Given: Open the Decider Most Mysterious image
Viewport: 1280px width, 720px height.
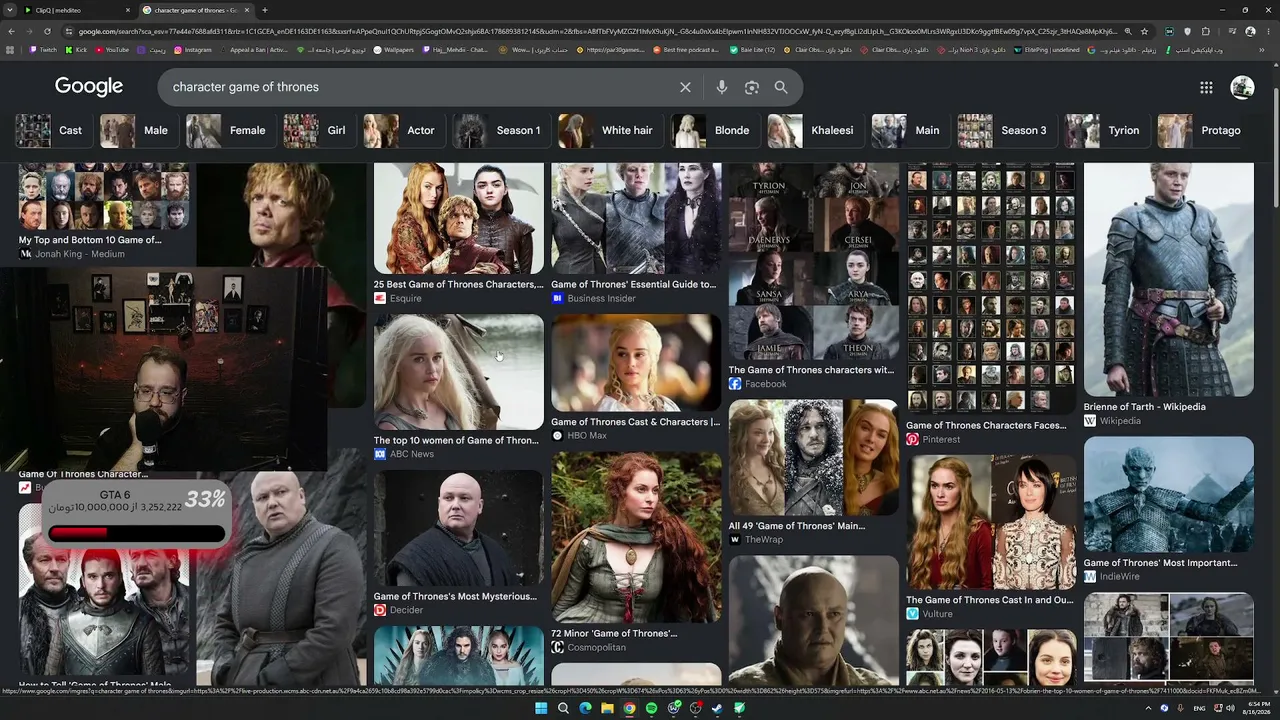Looking at the screenshot, I should point(459,529).
